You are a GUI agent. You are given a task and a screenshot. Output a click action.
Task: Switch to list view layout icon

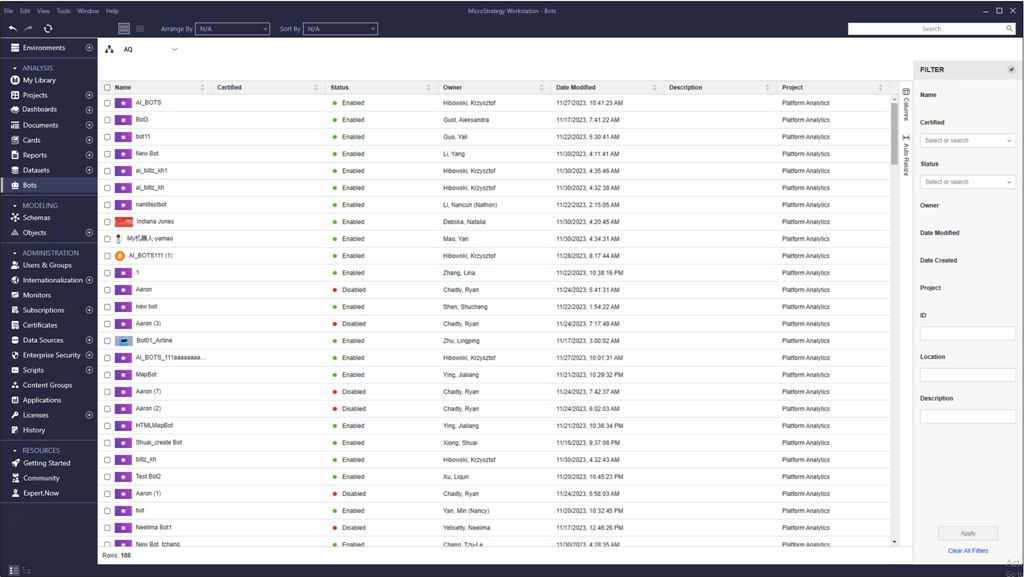[140, 29]
